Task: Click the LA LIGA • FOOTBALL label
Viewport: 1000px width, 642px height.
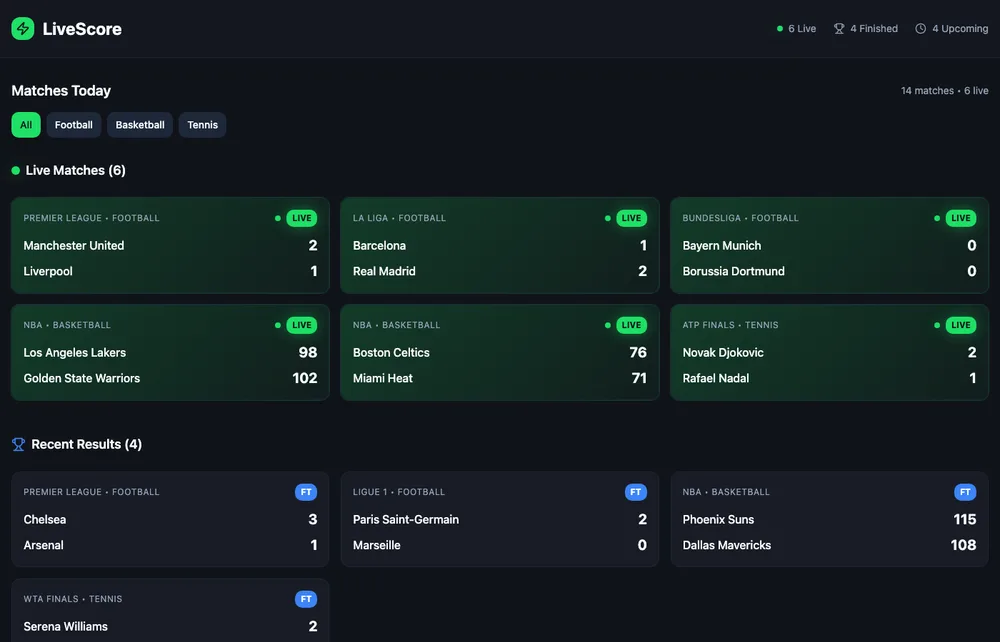Action: coord(399,218)
